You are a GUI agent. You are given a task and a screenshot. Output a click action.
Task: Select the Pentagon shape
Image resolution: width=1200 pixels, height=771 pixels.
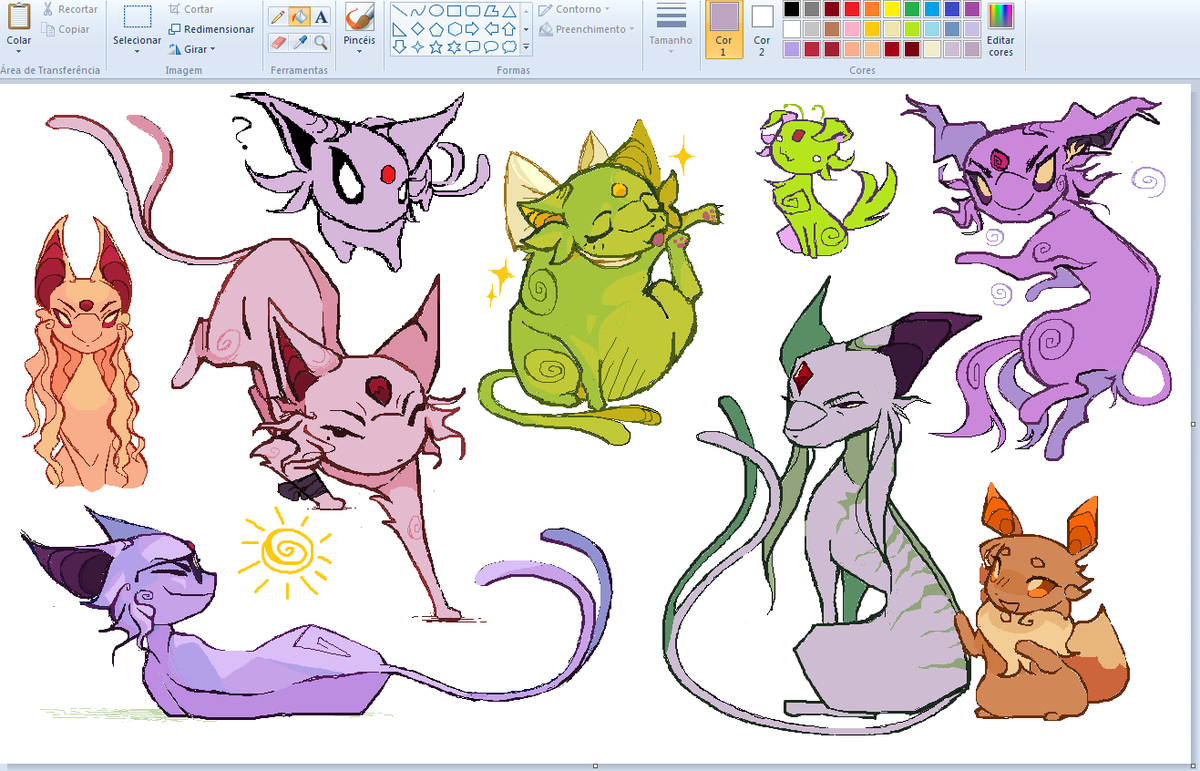[437, 29]
